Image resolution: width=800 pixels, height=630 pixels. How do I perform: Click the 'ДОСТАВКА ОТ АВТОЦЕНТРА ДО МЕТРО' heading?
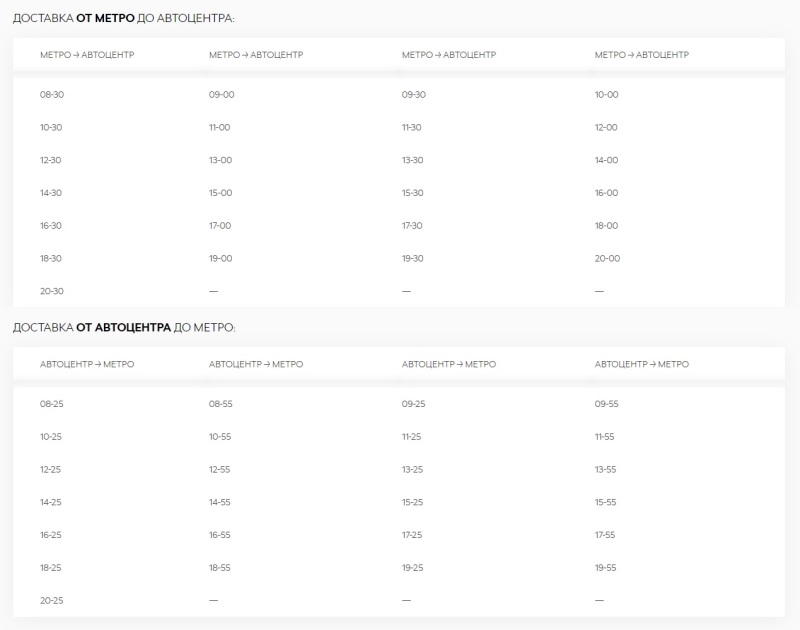pyautogui.click(x=124, y=328)
